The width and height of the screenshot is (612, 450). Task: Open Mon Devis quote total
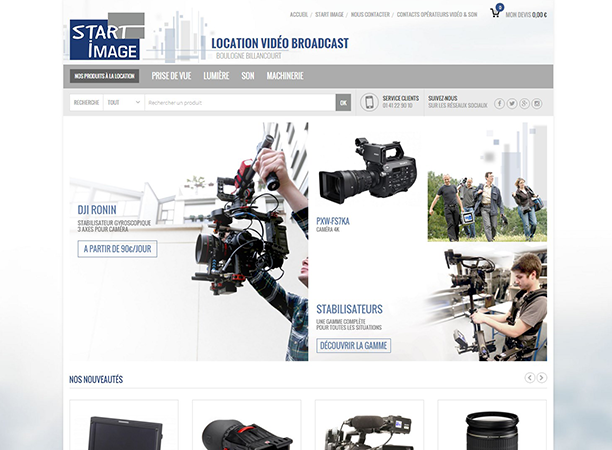[526, 15]
